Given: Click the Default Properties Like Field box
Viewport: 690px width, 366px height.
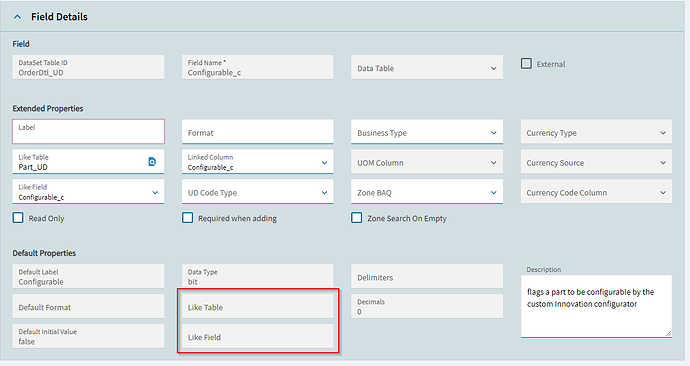Looking at the screenshot, I should (x=257, y=336).
